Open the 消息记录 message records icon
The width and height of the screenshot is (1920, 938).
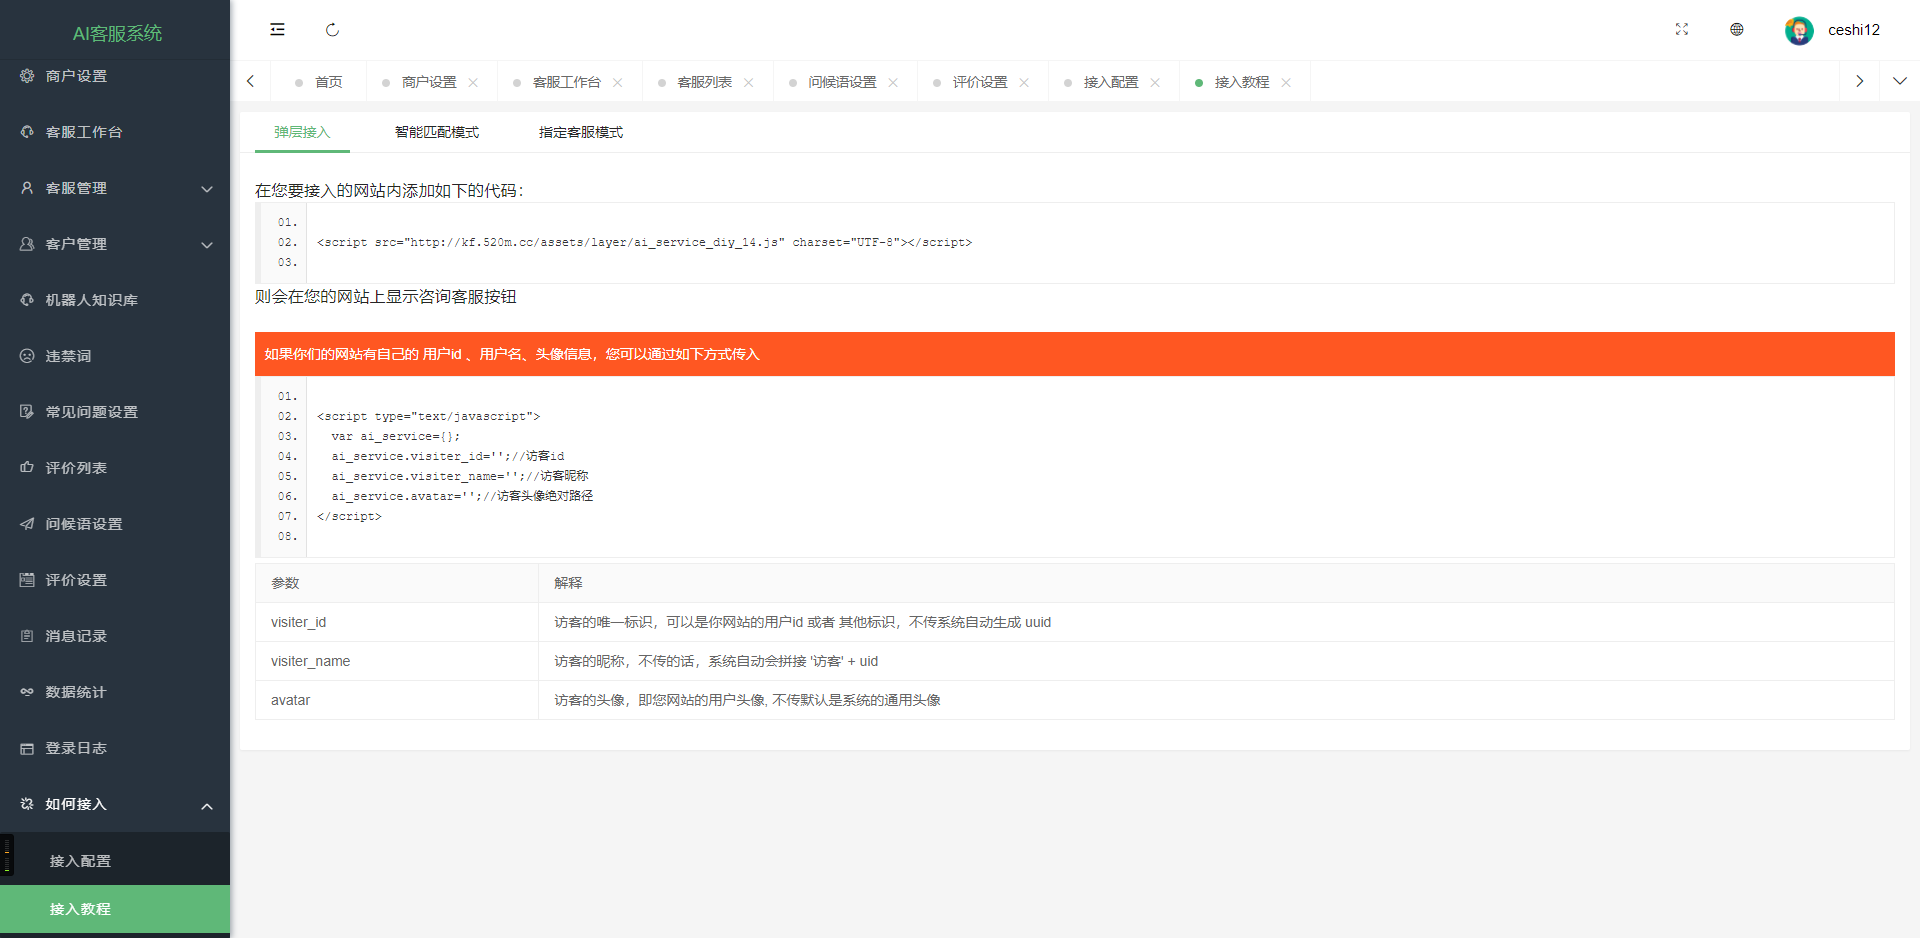pyautogui.click(x=27, y=635)
